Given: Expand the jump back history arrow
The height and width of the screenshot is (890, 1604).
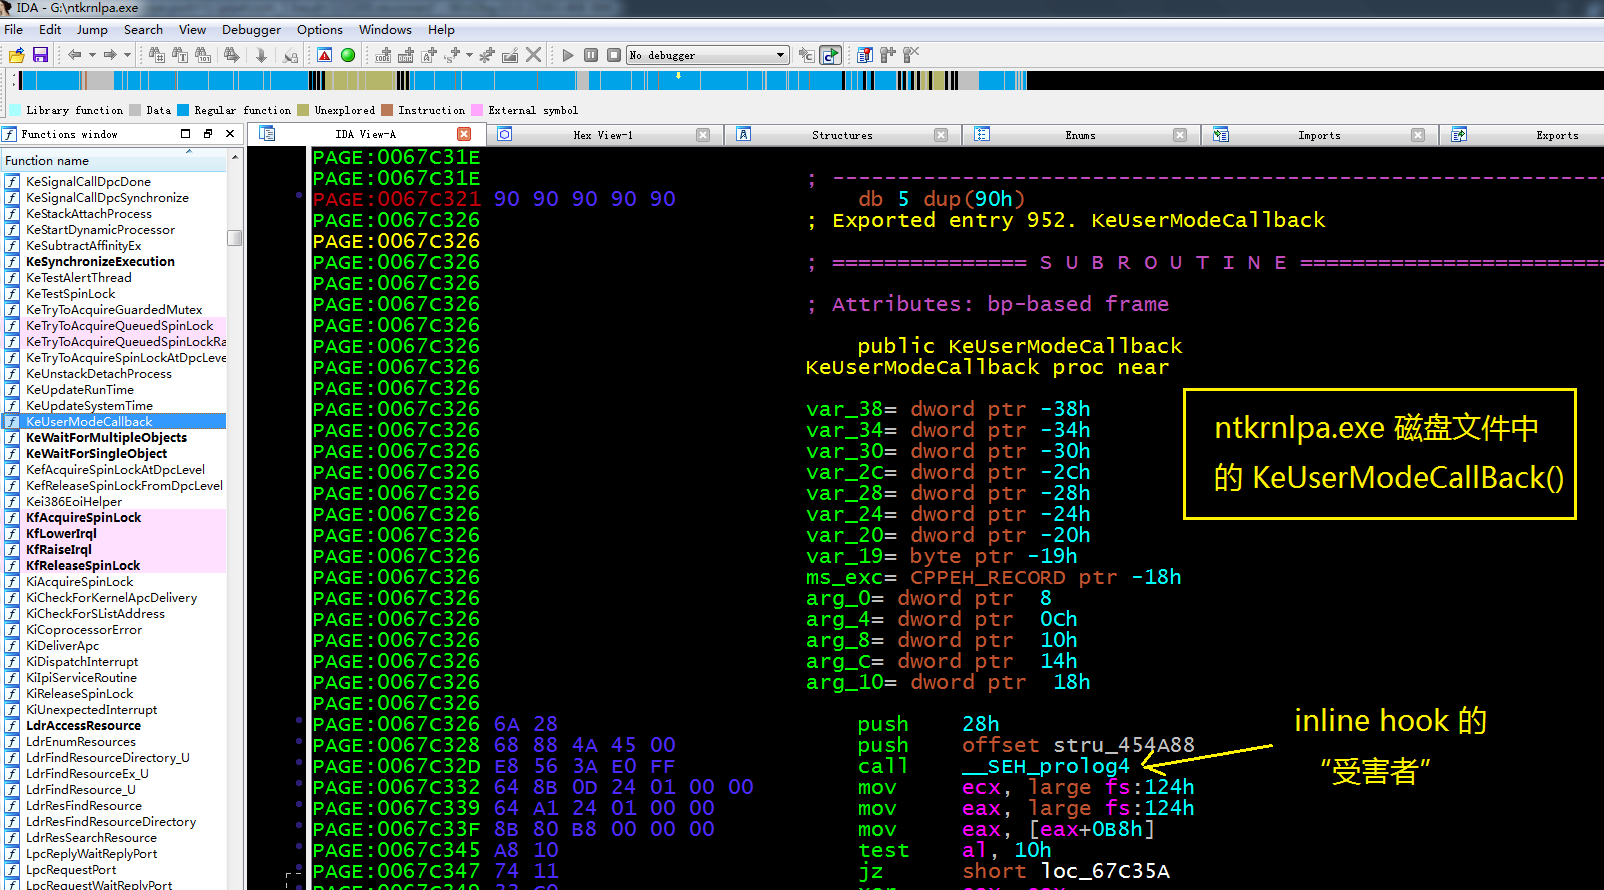Looking at the screenshot, I should pos(92,55).
